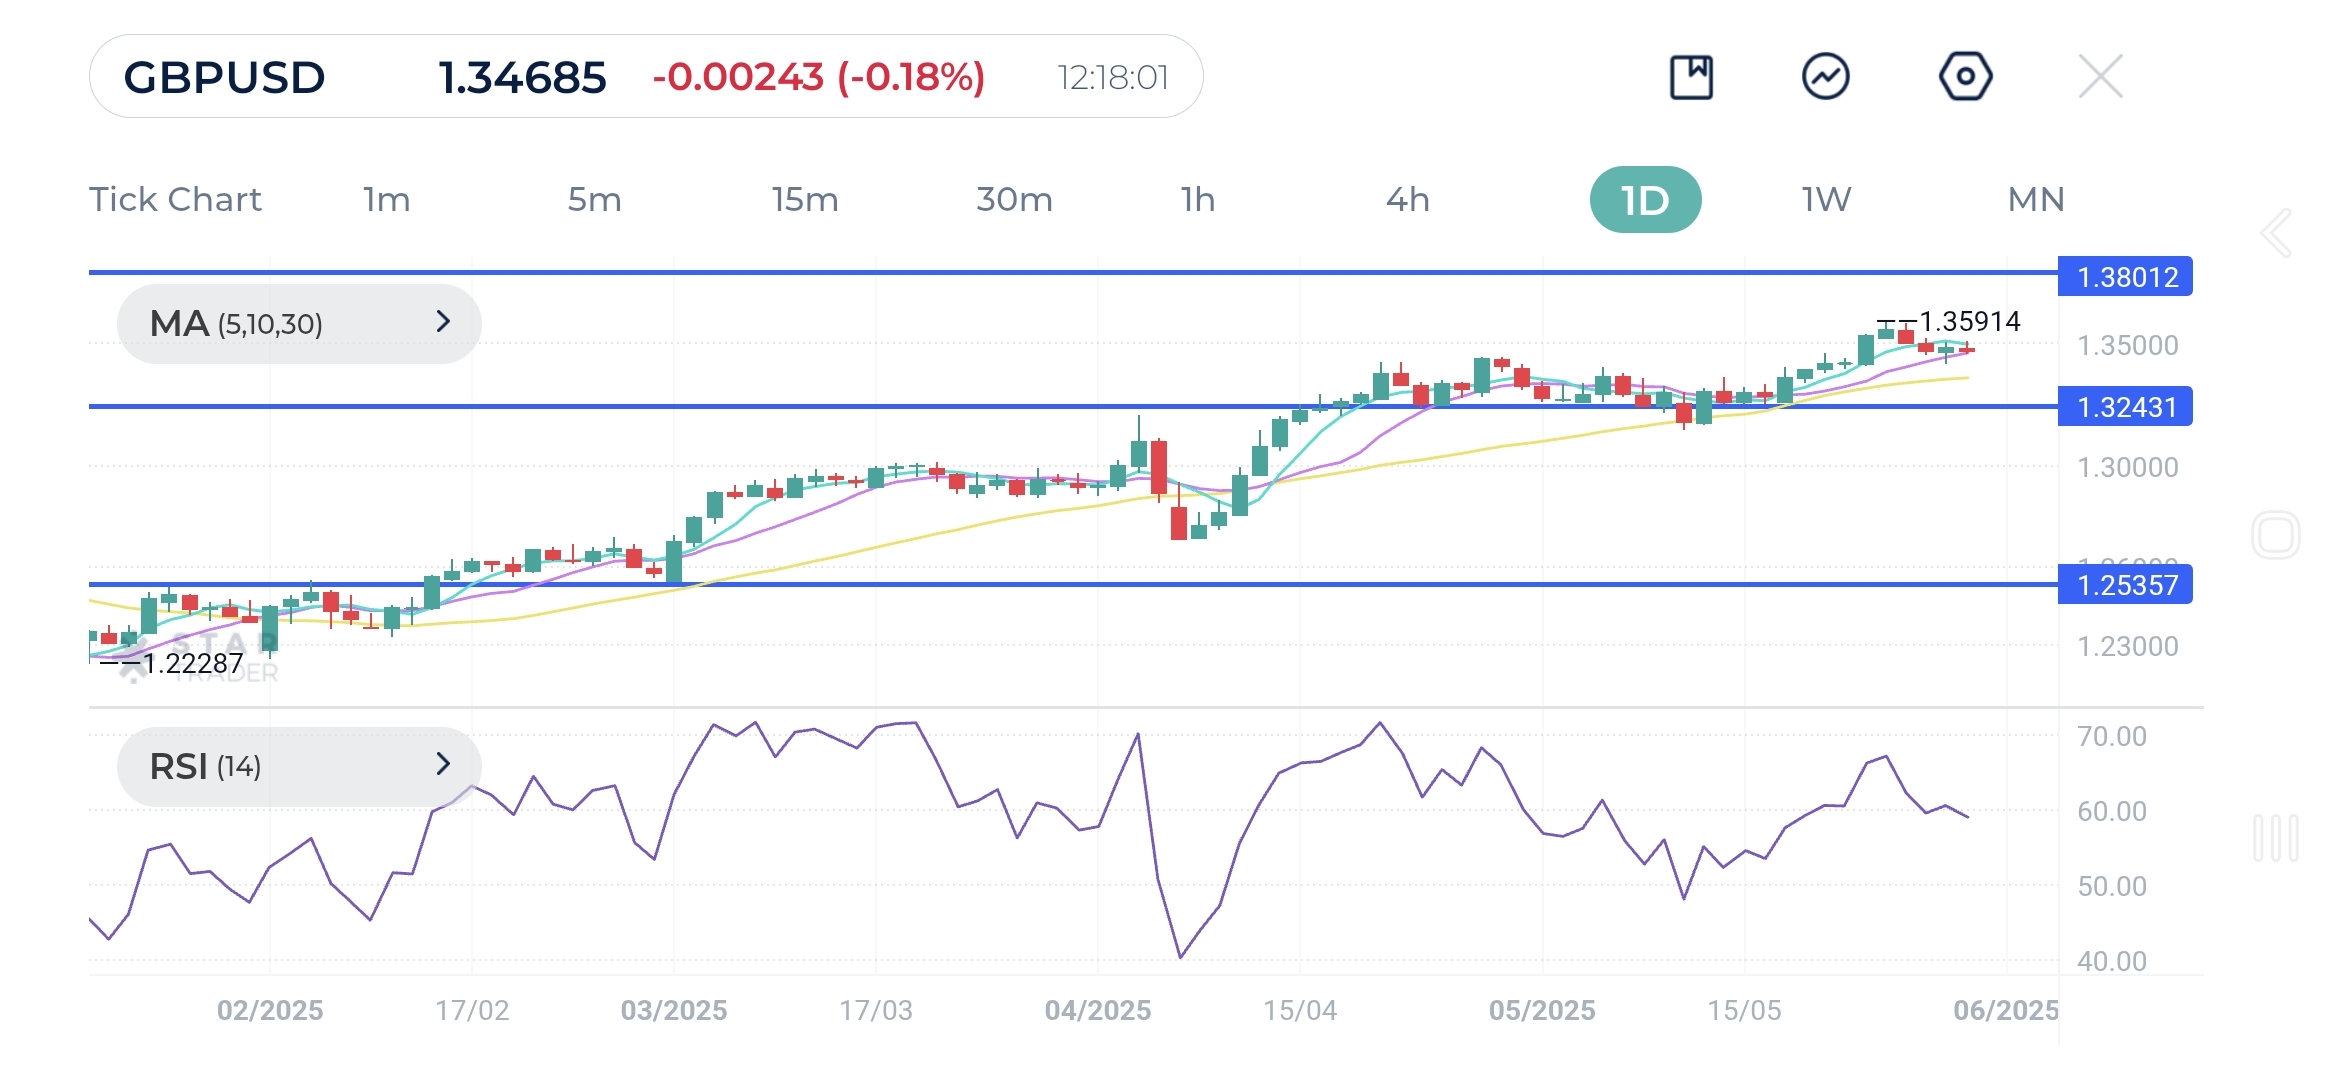This screenshot has height=1080, width=2340.
Task: Select the Tick Chart view
Action: 176,199
